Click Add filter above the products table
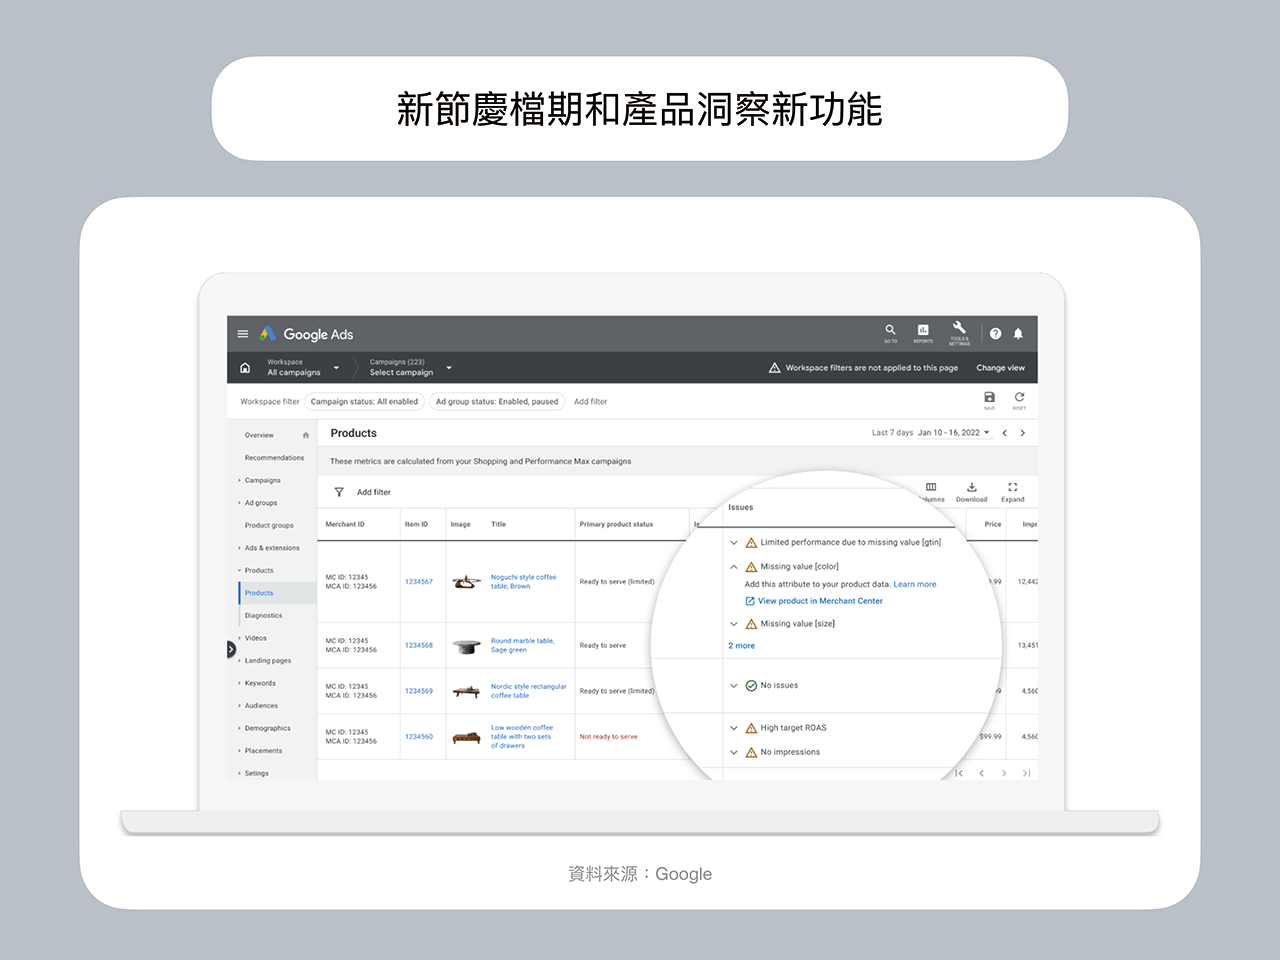 (x=374, y=492)
